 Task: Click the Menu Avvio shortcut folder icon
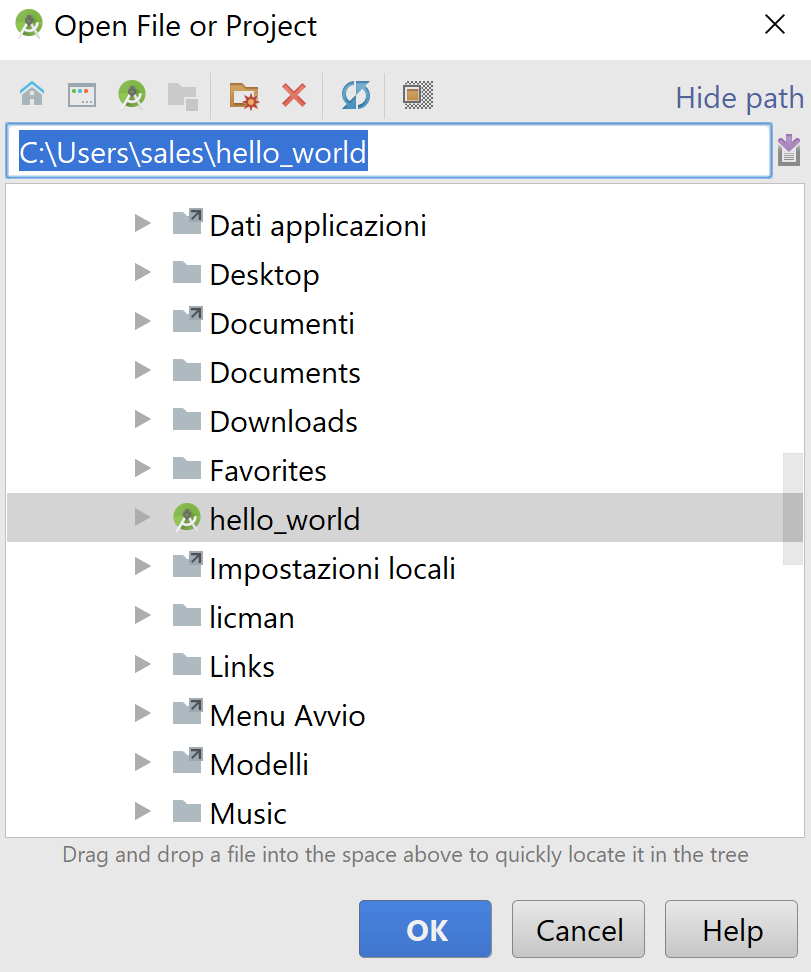point(187,712)
